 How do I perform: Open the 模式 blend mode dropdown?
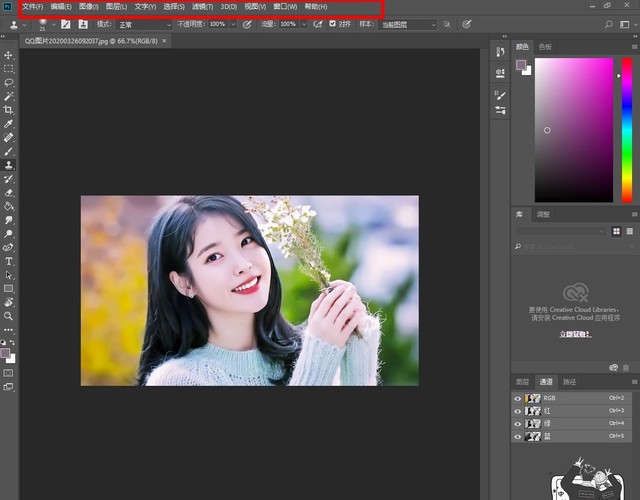point(143,24)
